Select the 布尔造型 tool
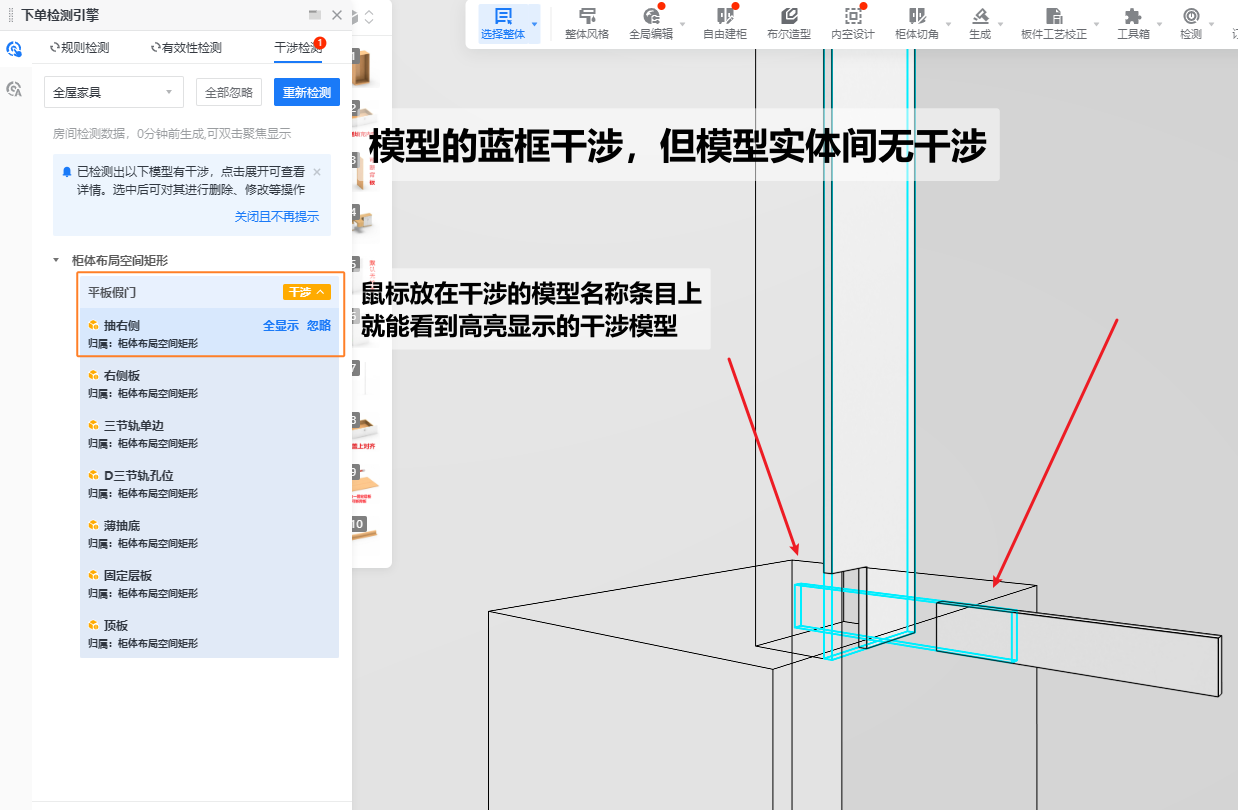 click(788, 23)
